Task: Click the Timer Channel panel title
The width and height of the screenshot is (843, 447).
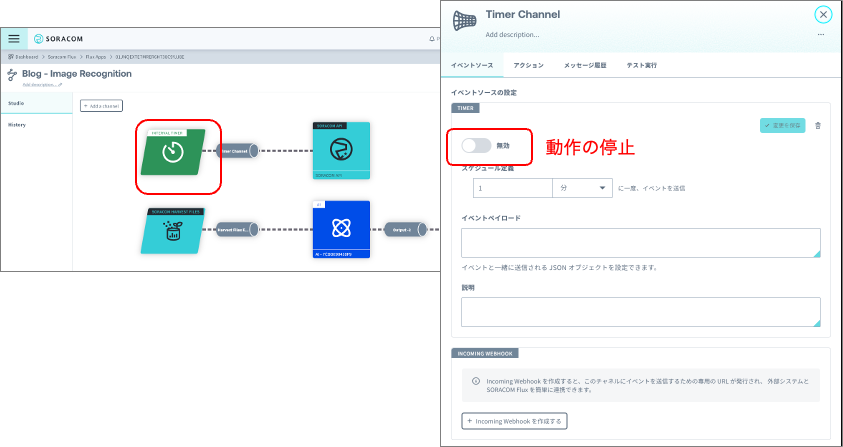Action: coord(523,15)
